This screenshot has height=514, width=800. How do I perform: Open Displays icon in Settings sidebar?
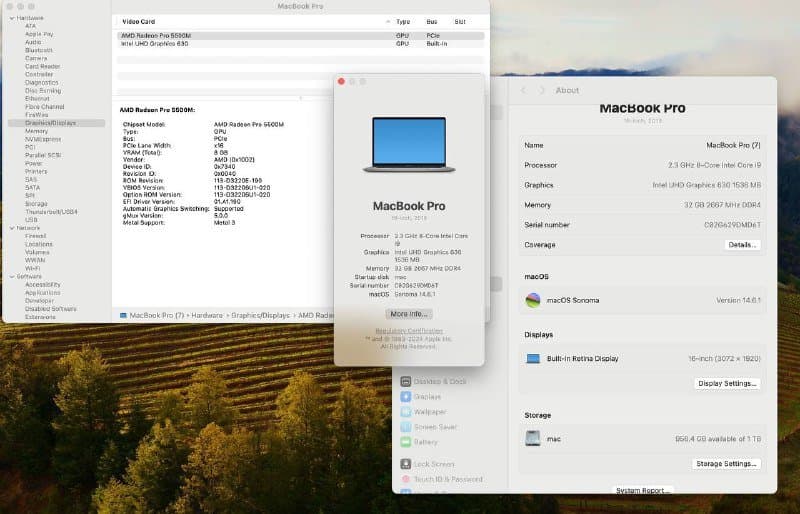pyautogui.click(x=406, y=397)
